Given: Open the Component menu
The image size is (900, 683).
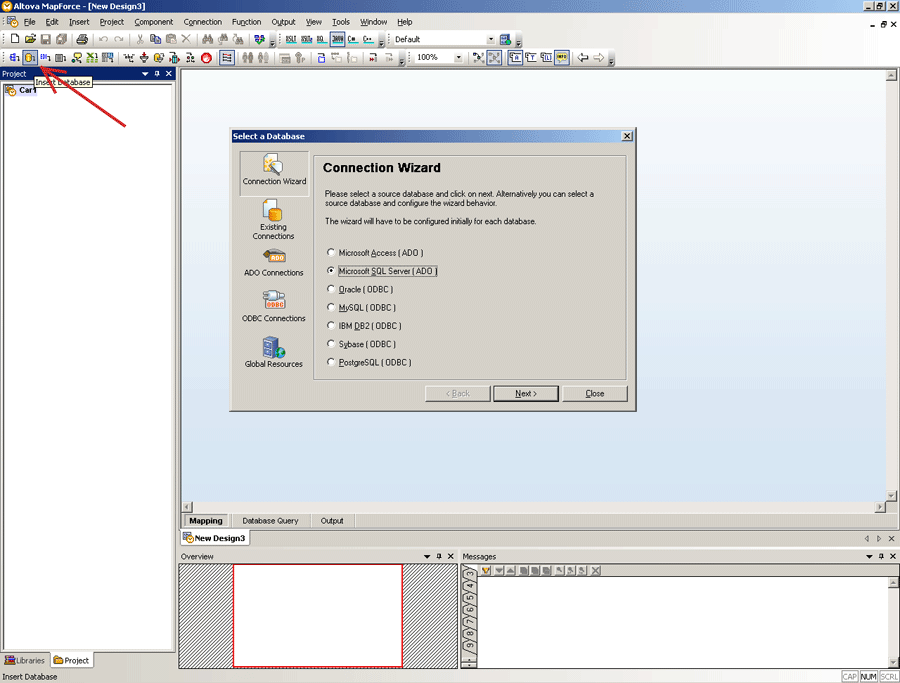Looking at the screenshot, I should click(x=153, y=22).
